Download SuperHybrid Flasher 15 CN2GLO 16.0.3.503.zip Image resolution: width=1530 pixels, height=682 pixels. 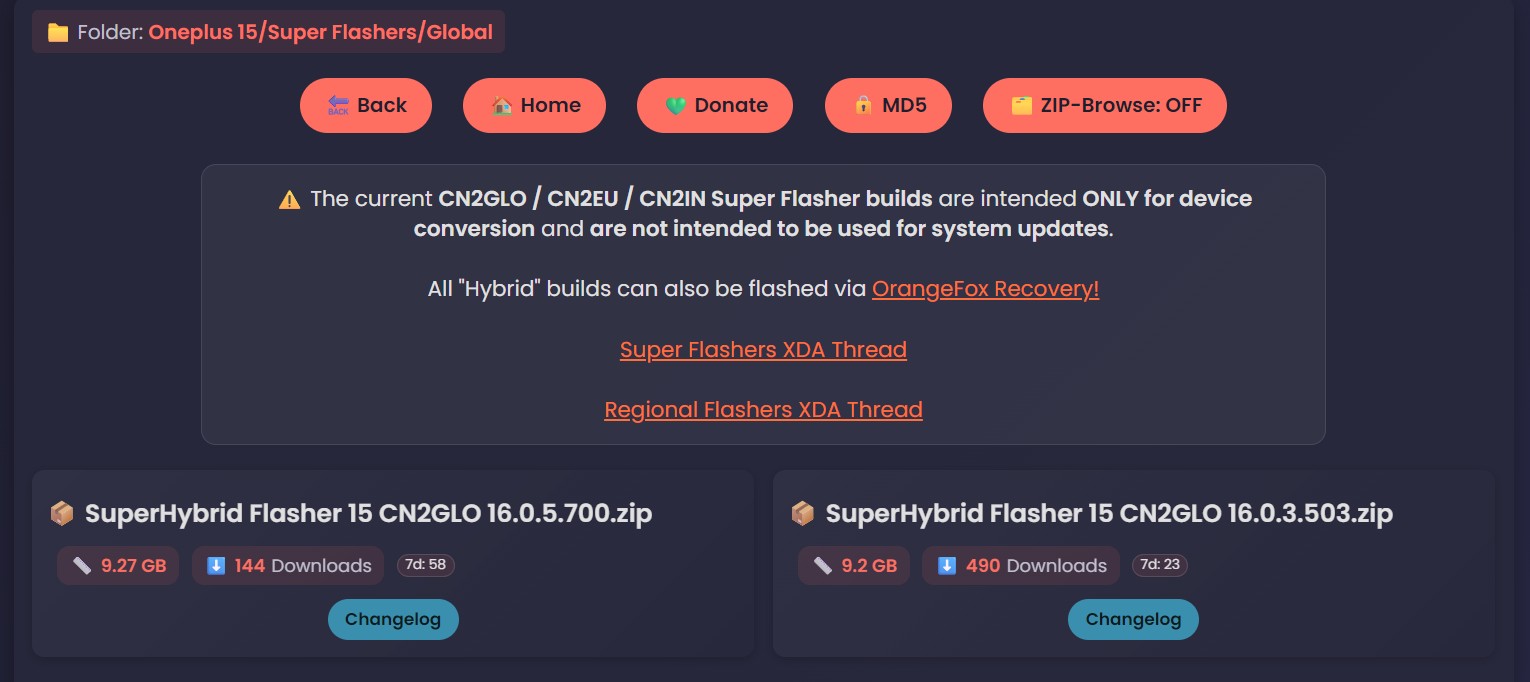[1108, 514]
